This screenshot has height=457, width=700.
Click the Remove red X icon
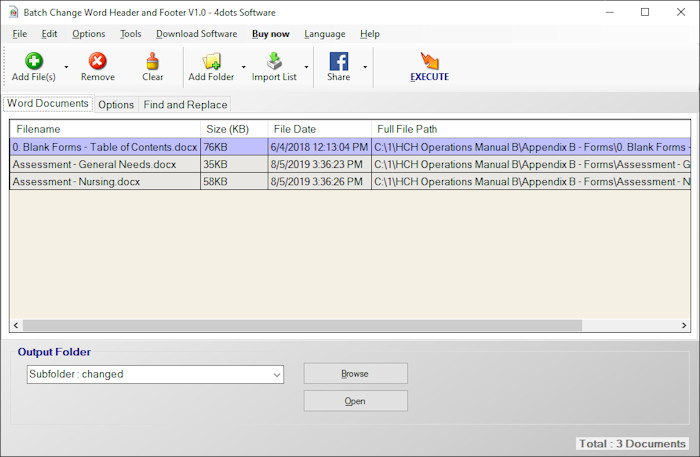tap(97, 61)
